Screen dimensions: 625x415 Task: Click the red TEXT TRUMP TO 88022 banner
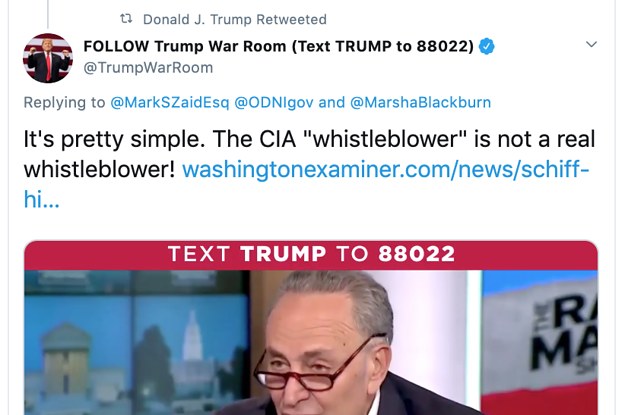click(x=311, y=255)
